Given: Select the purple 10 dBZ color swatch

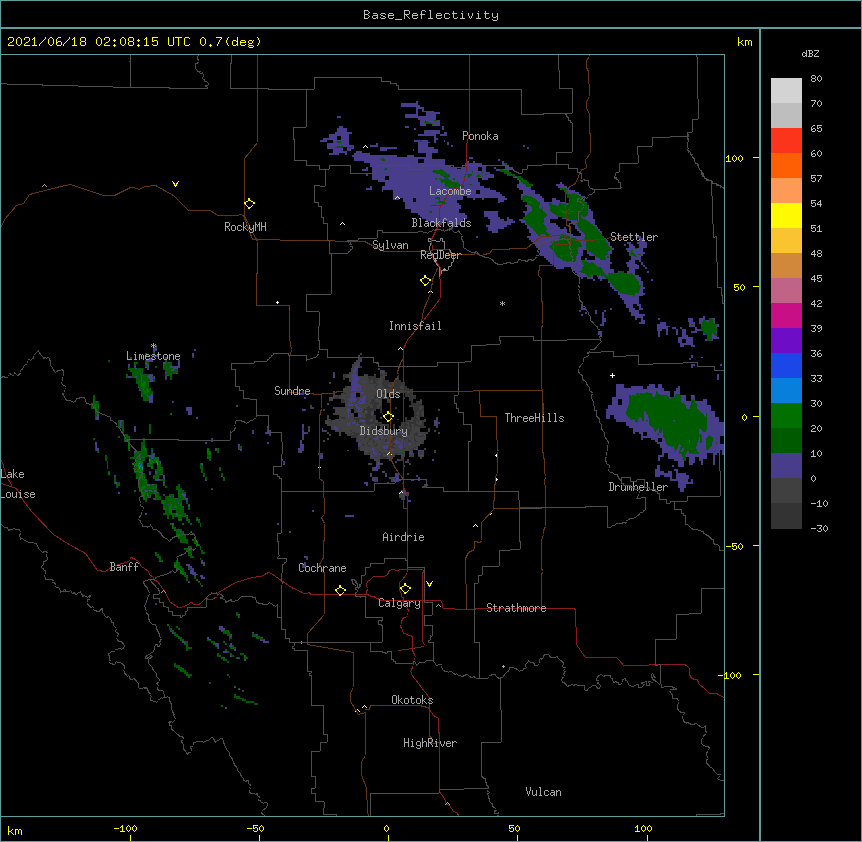Looking at the screenshot, I should (786, 466).
